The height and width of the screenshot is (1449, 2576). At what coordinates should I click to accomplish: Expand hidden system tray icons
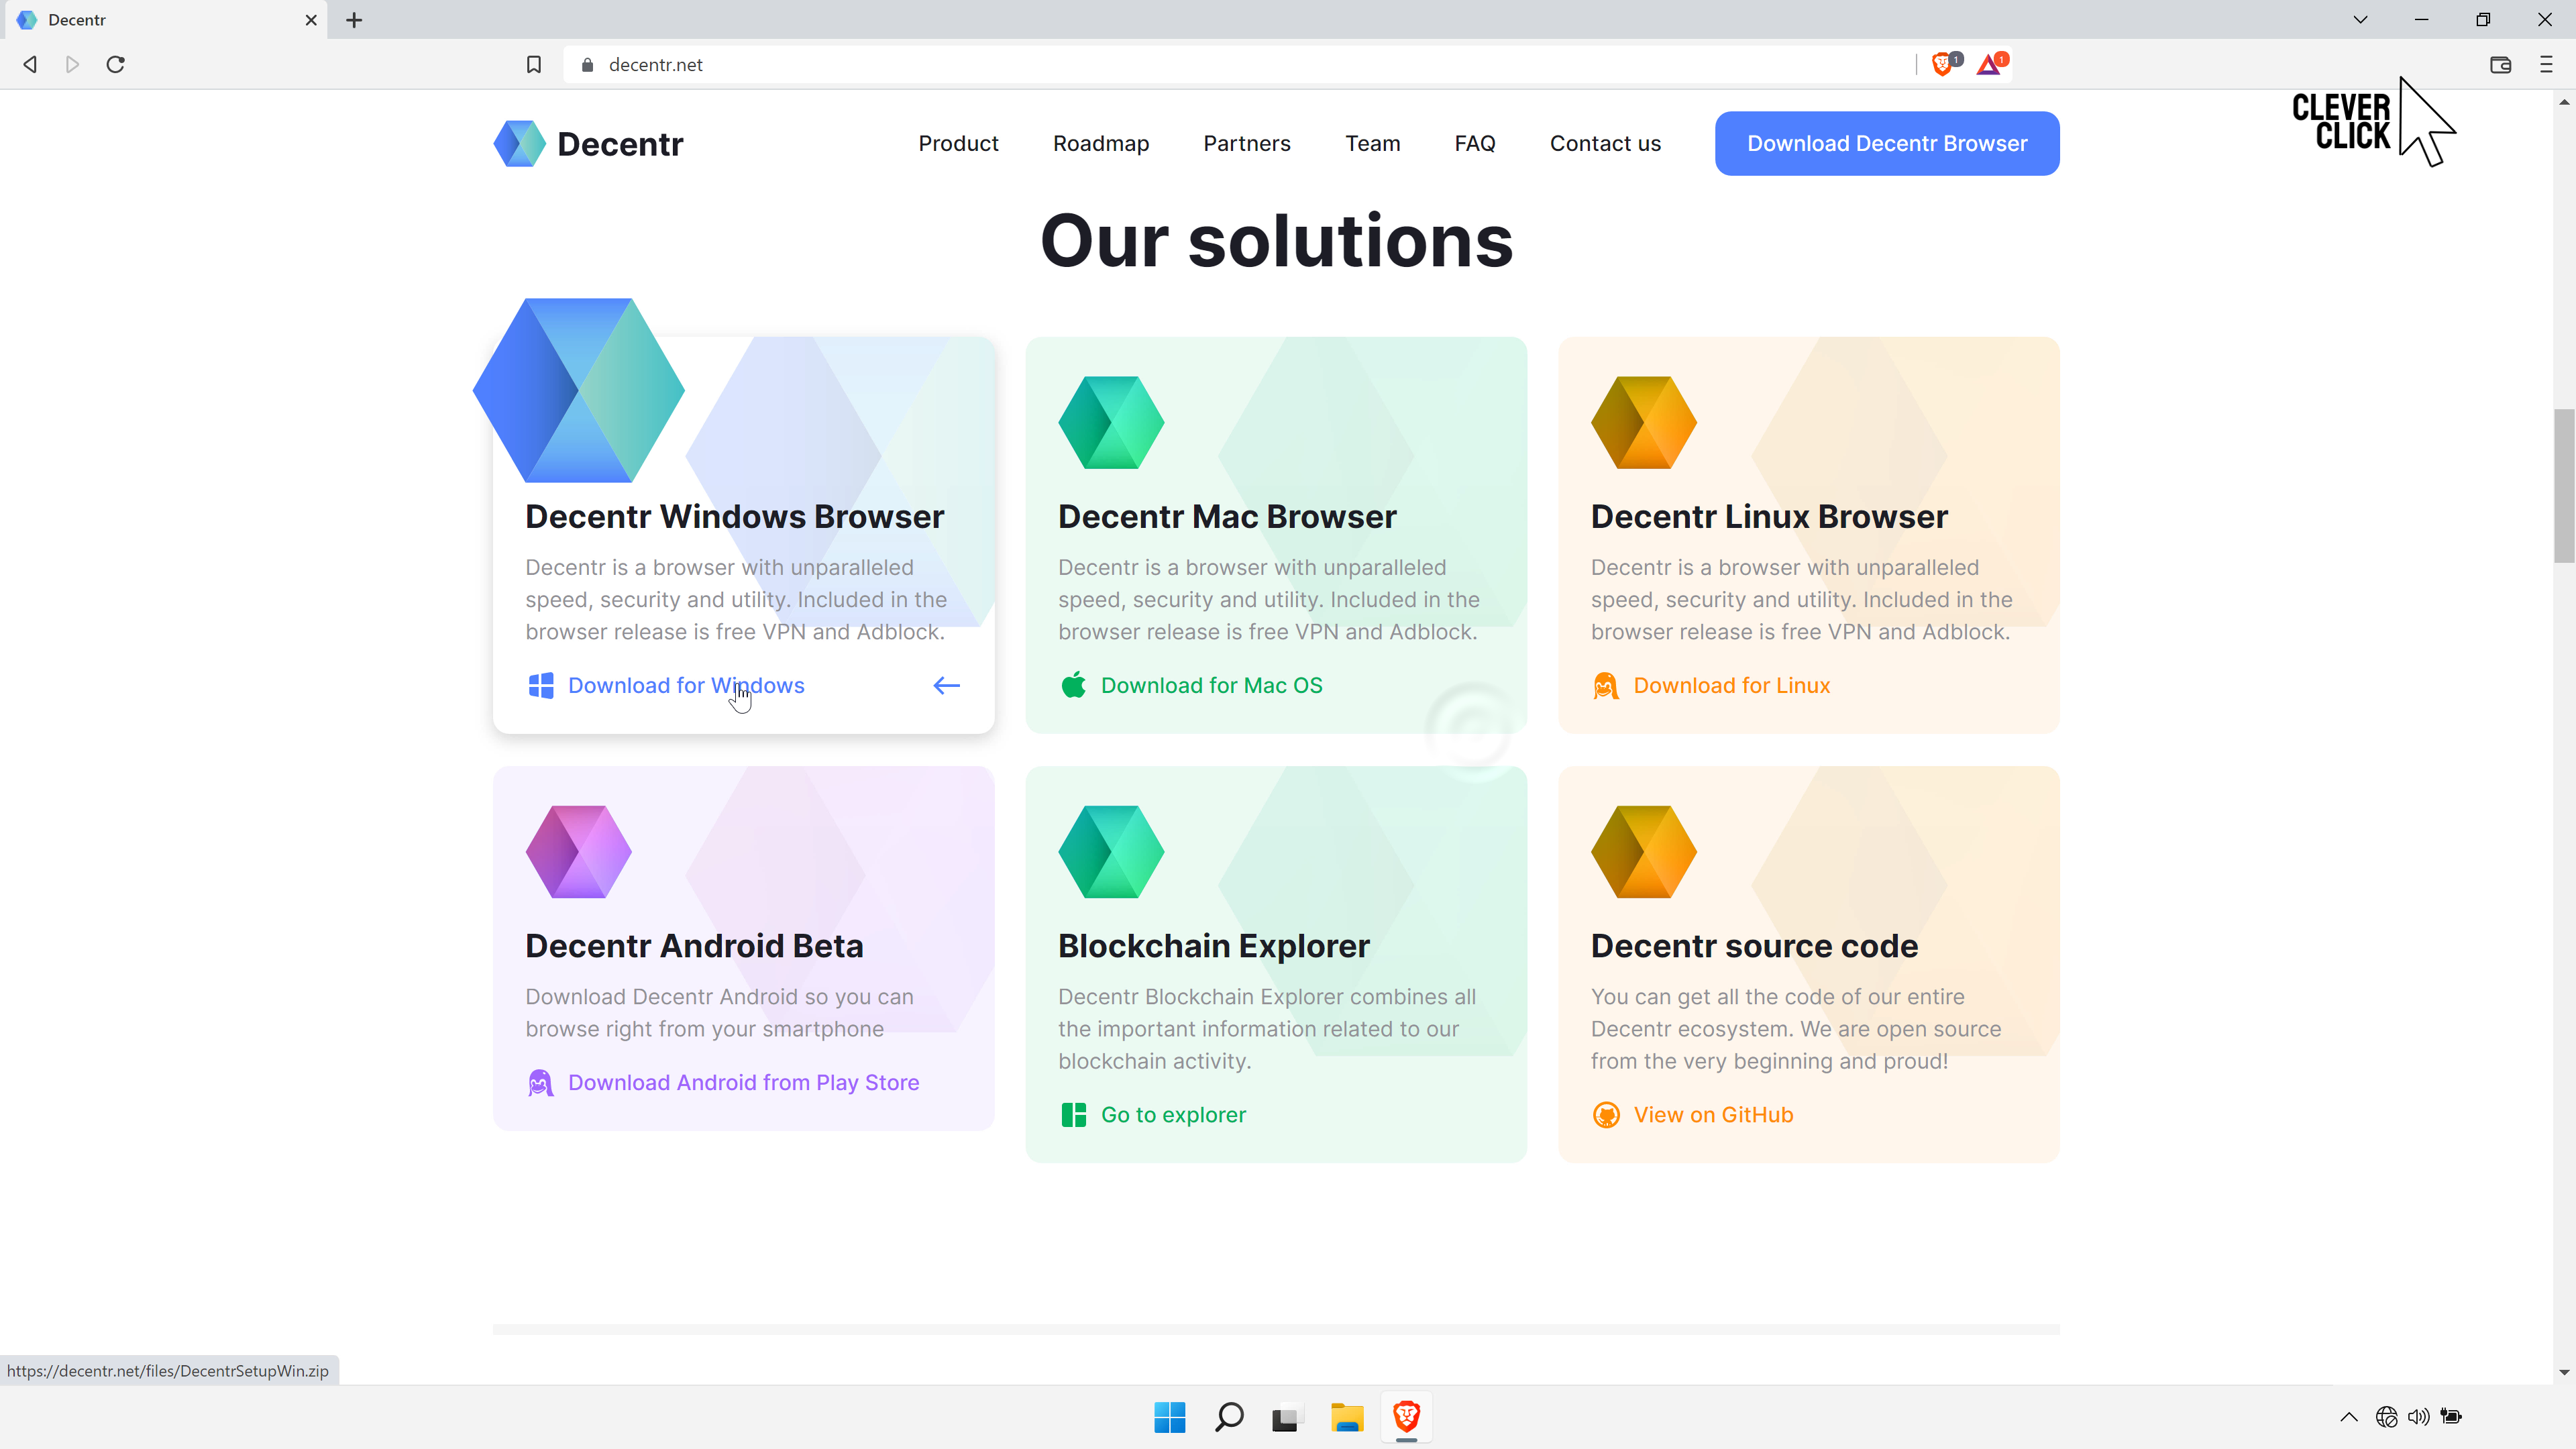(2349, 1417)
